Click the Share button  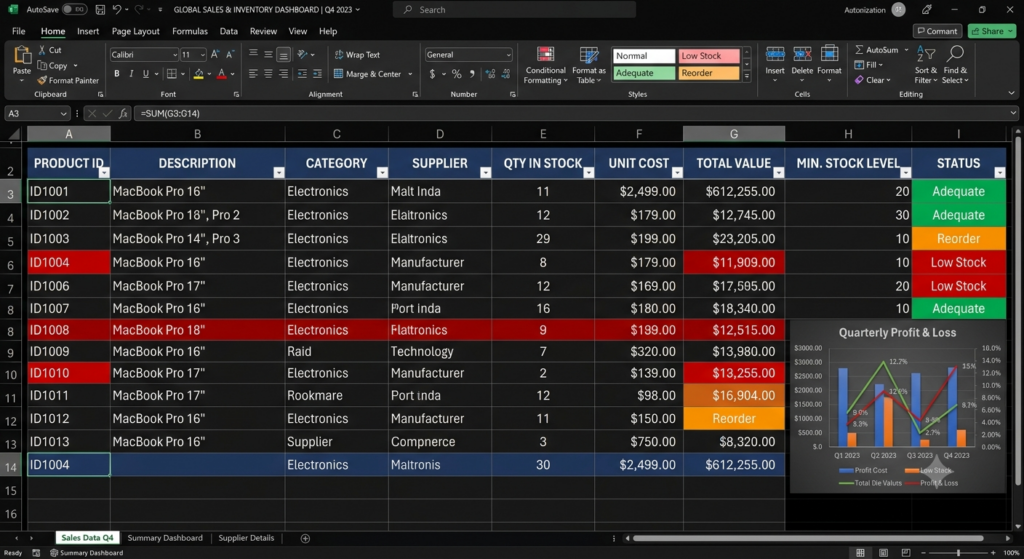coord(991,31)
